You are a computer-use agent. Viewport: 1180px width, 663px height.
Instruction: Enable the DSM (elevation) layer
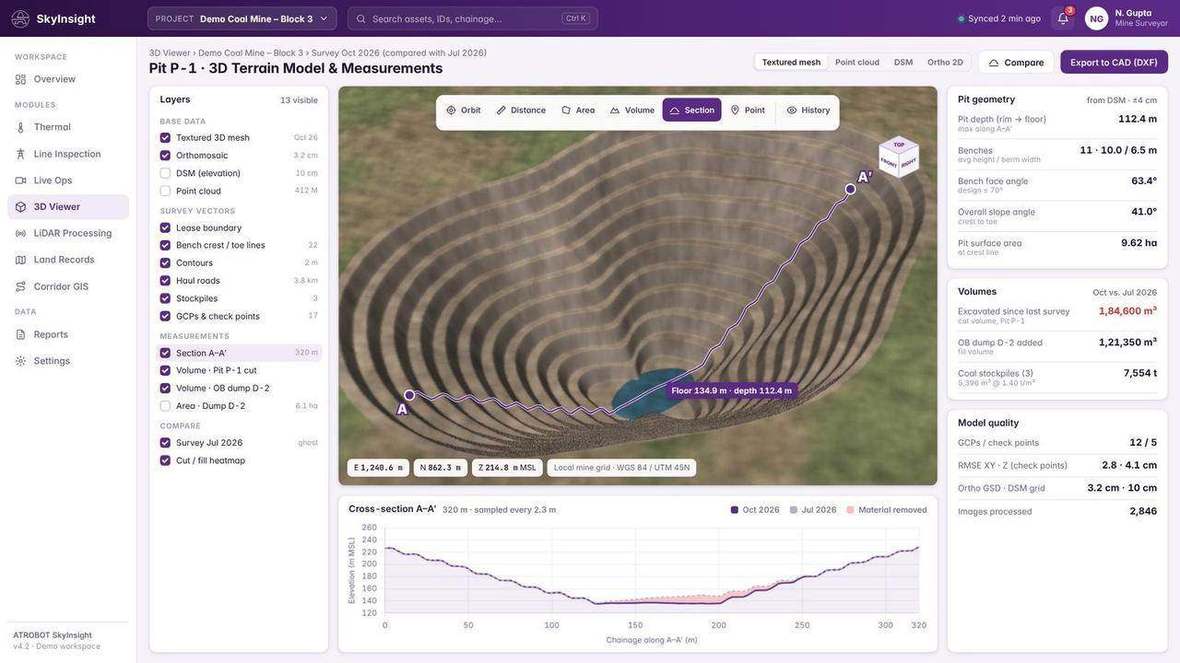pyautogui.click(x=165, y=173)
